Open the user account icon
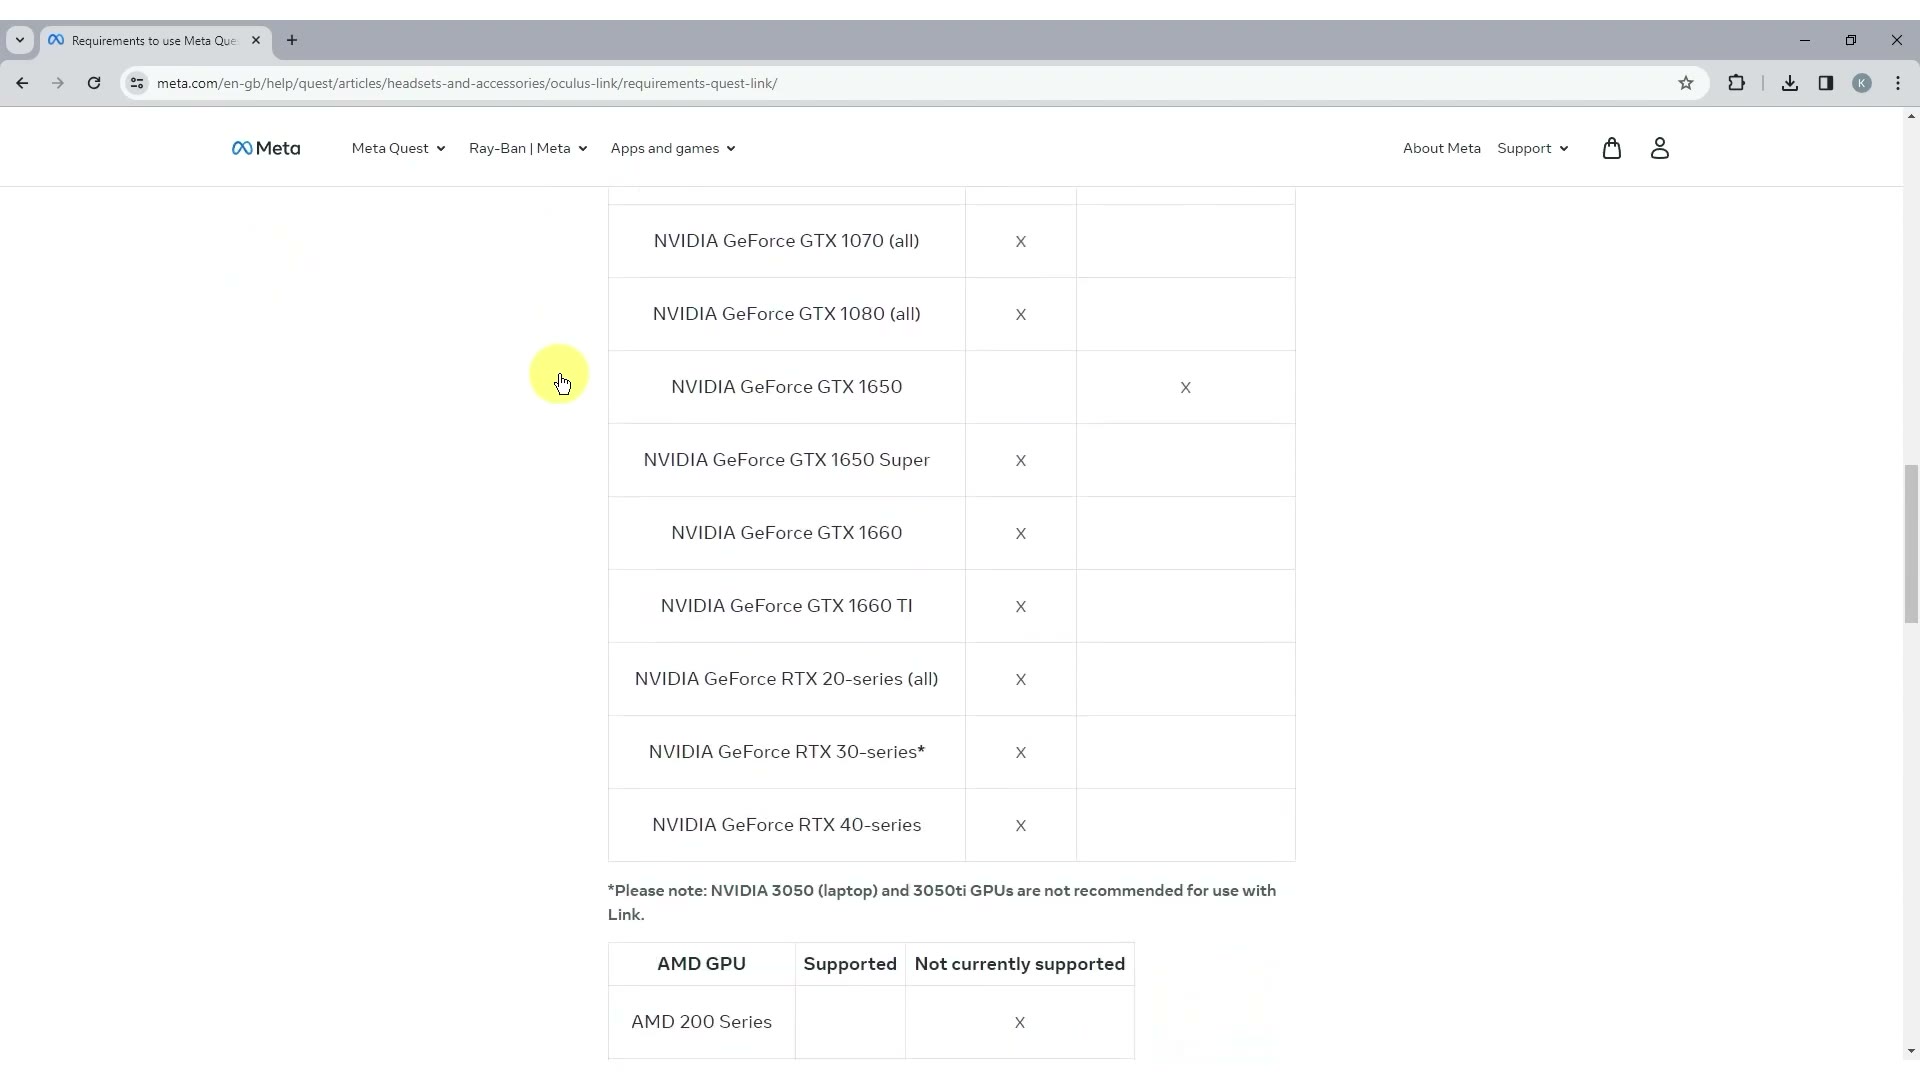This screenshot has width=1920, height=1080. point(1659,148)
